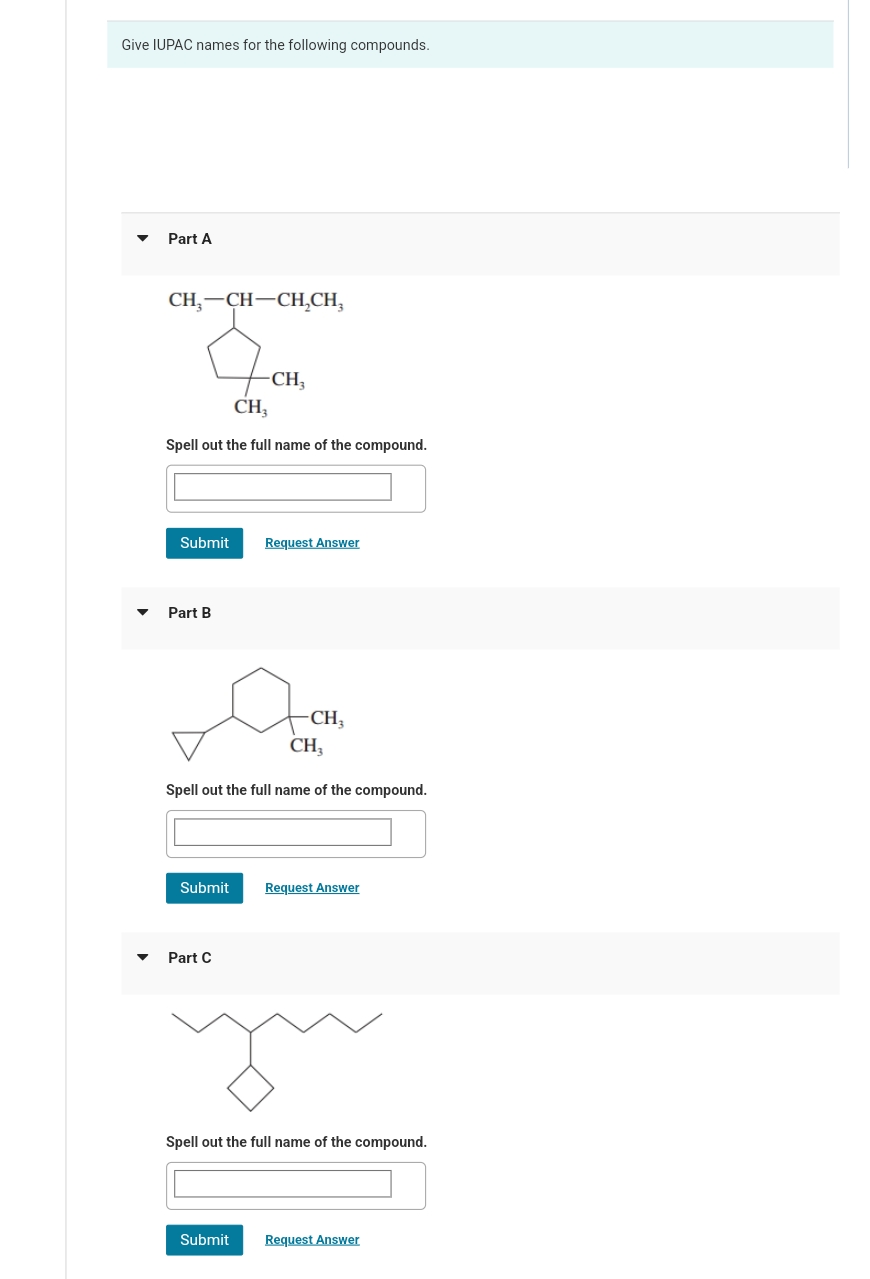Click the answer field for Part B
Screen dimensions: 870x1279
pos(281,831)
